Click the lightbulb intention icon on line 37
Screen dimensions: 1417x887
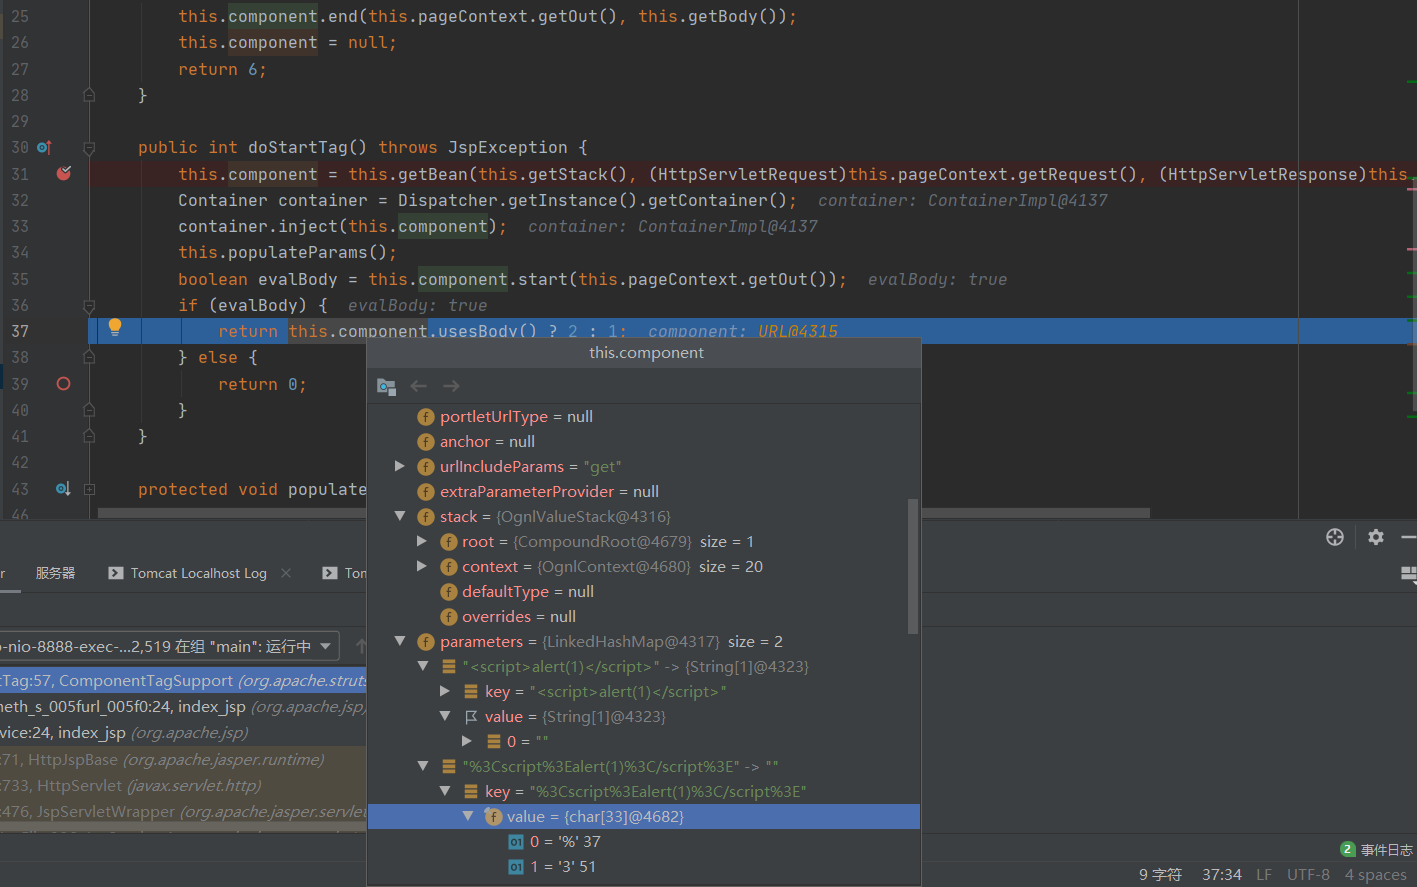pos(115,327)
